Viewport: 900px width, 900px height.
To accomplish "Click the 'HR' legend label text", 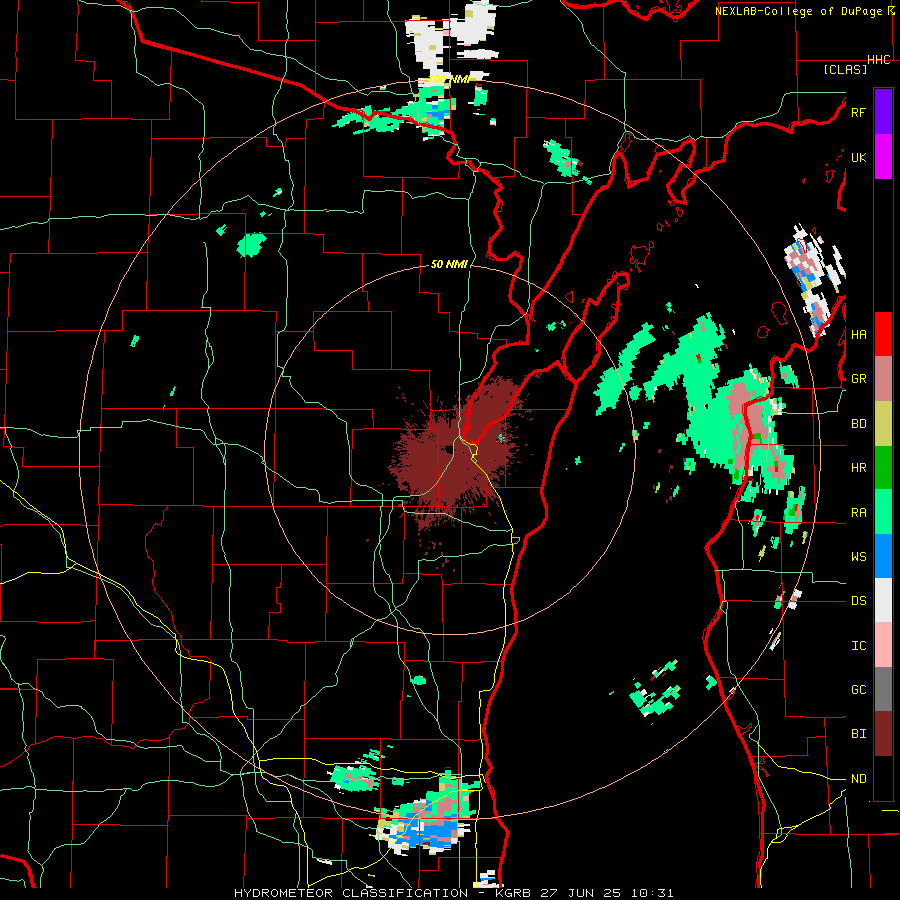I will tap(858, 468).
